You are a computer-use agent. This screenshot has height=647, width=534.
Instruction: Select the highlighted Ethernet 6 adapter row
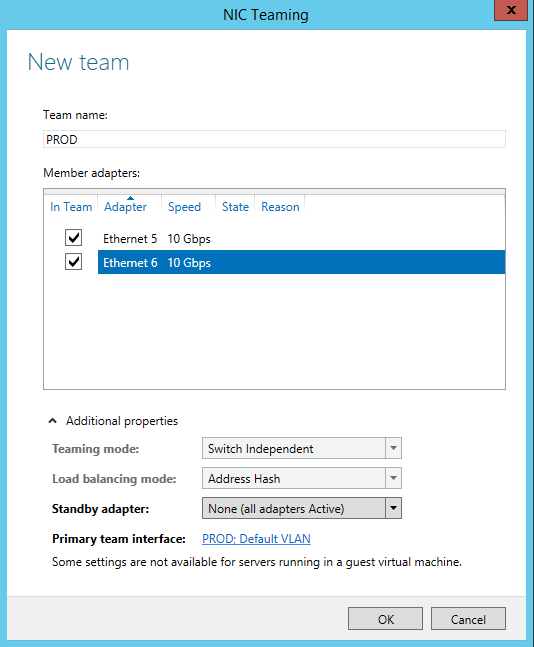301,262
